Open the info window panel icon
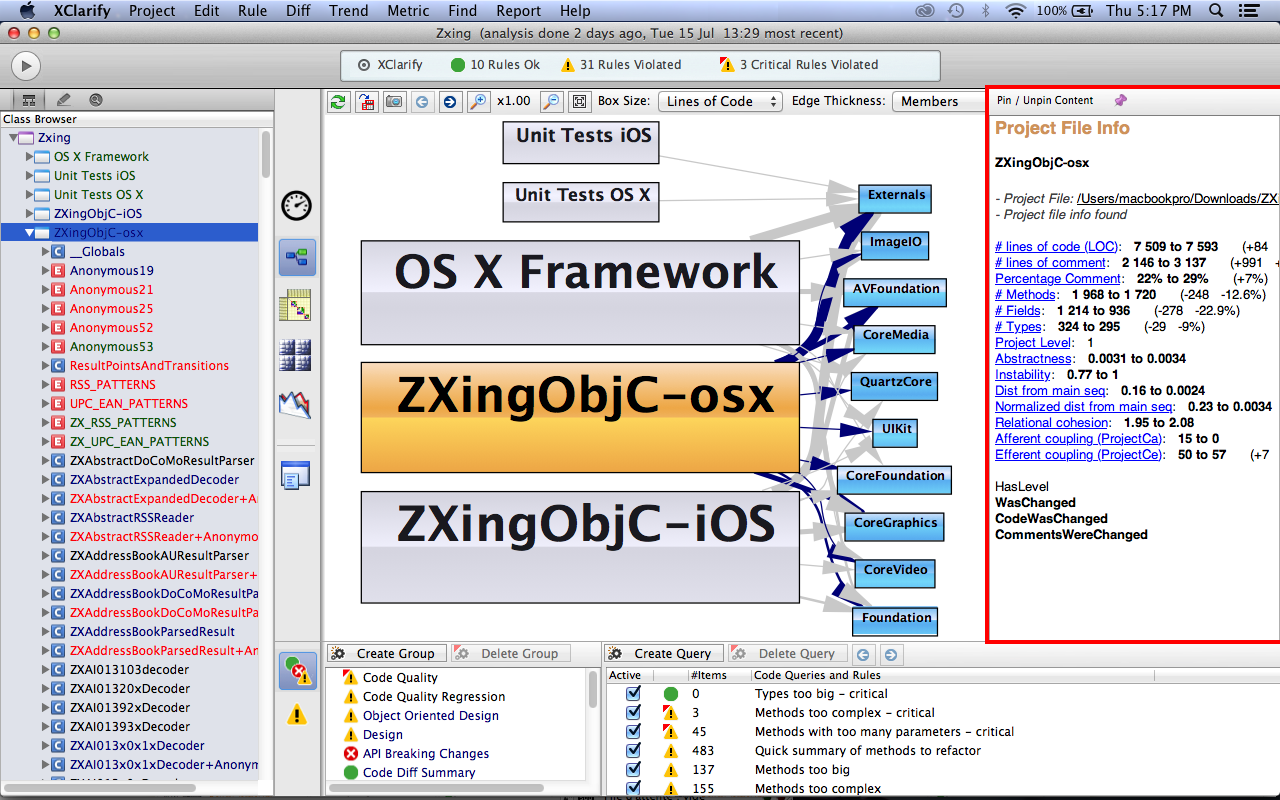The width and height of the screenshot is (1280, 800). 296,475
